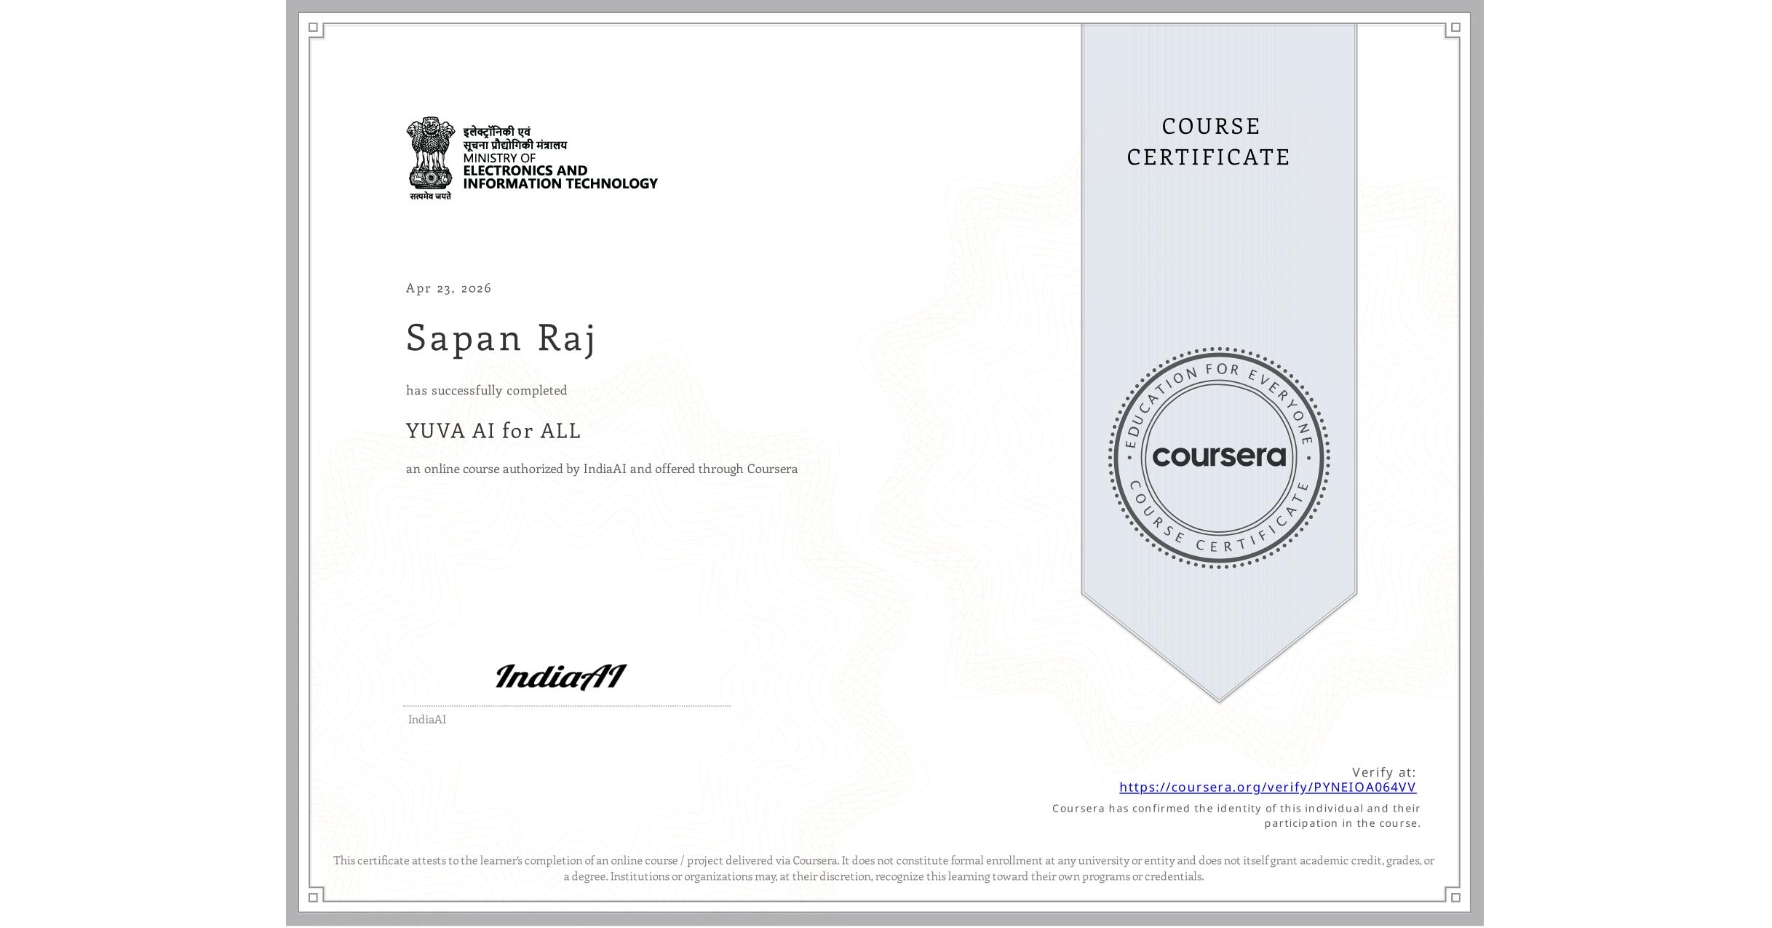The image size is (1772, 928).
Task: Click the IndiaAI cursive signature
Action: click(x=560, y=677)
